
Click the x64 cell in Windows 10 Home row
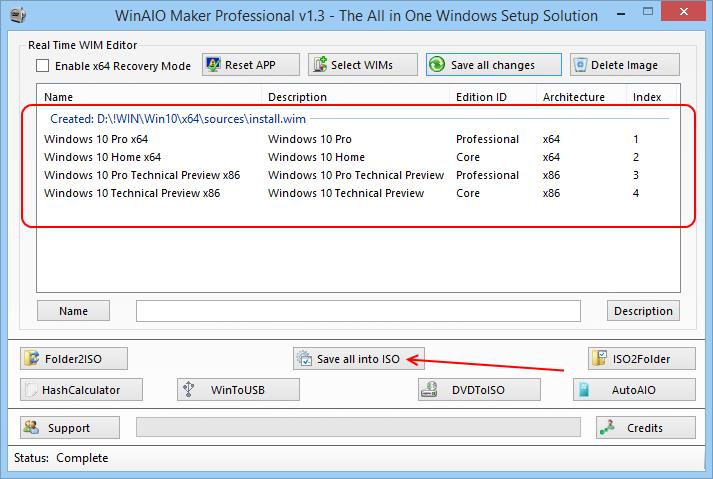click(x=551, y=157)
